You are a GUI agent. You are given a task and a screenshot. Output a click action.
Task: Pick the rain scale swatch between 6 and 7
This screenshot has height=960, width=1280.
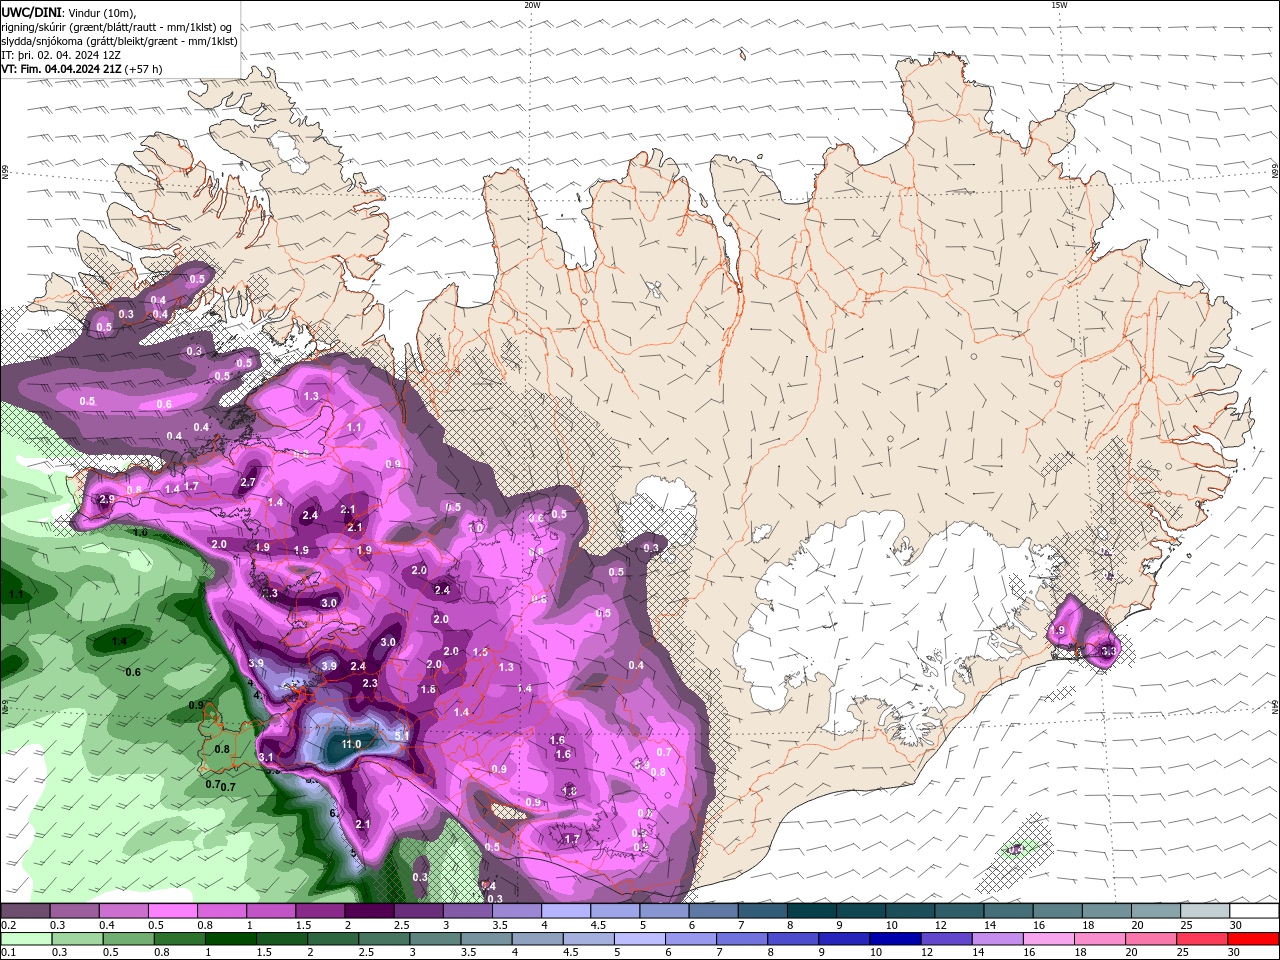pyautogui.click(x=689, y=939)
